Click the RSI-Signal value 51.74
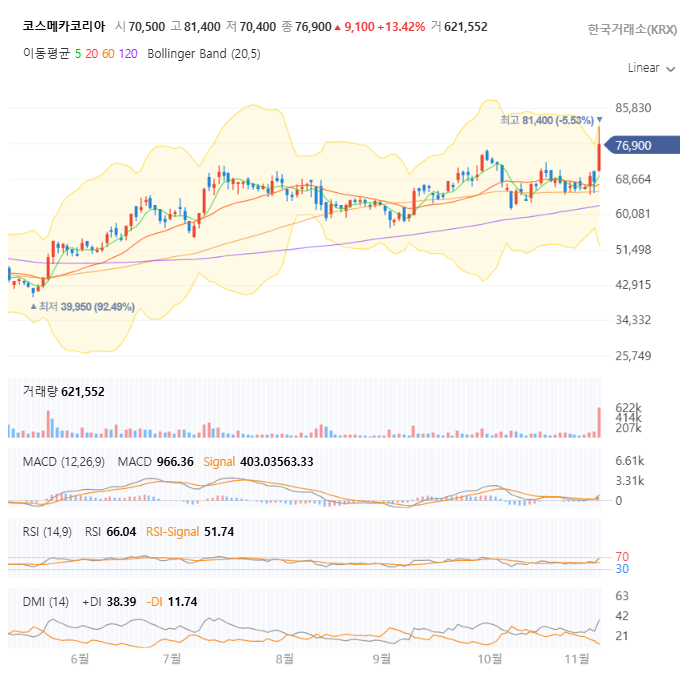The height and width of the screenshot is (697, 680). coord(219,532)
